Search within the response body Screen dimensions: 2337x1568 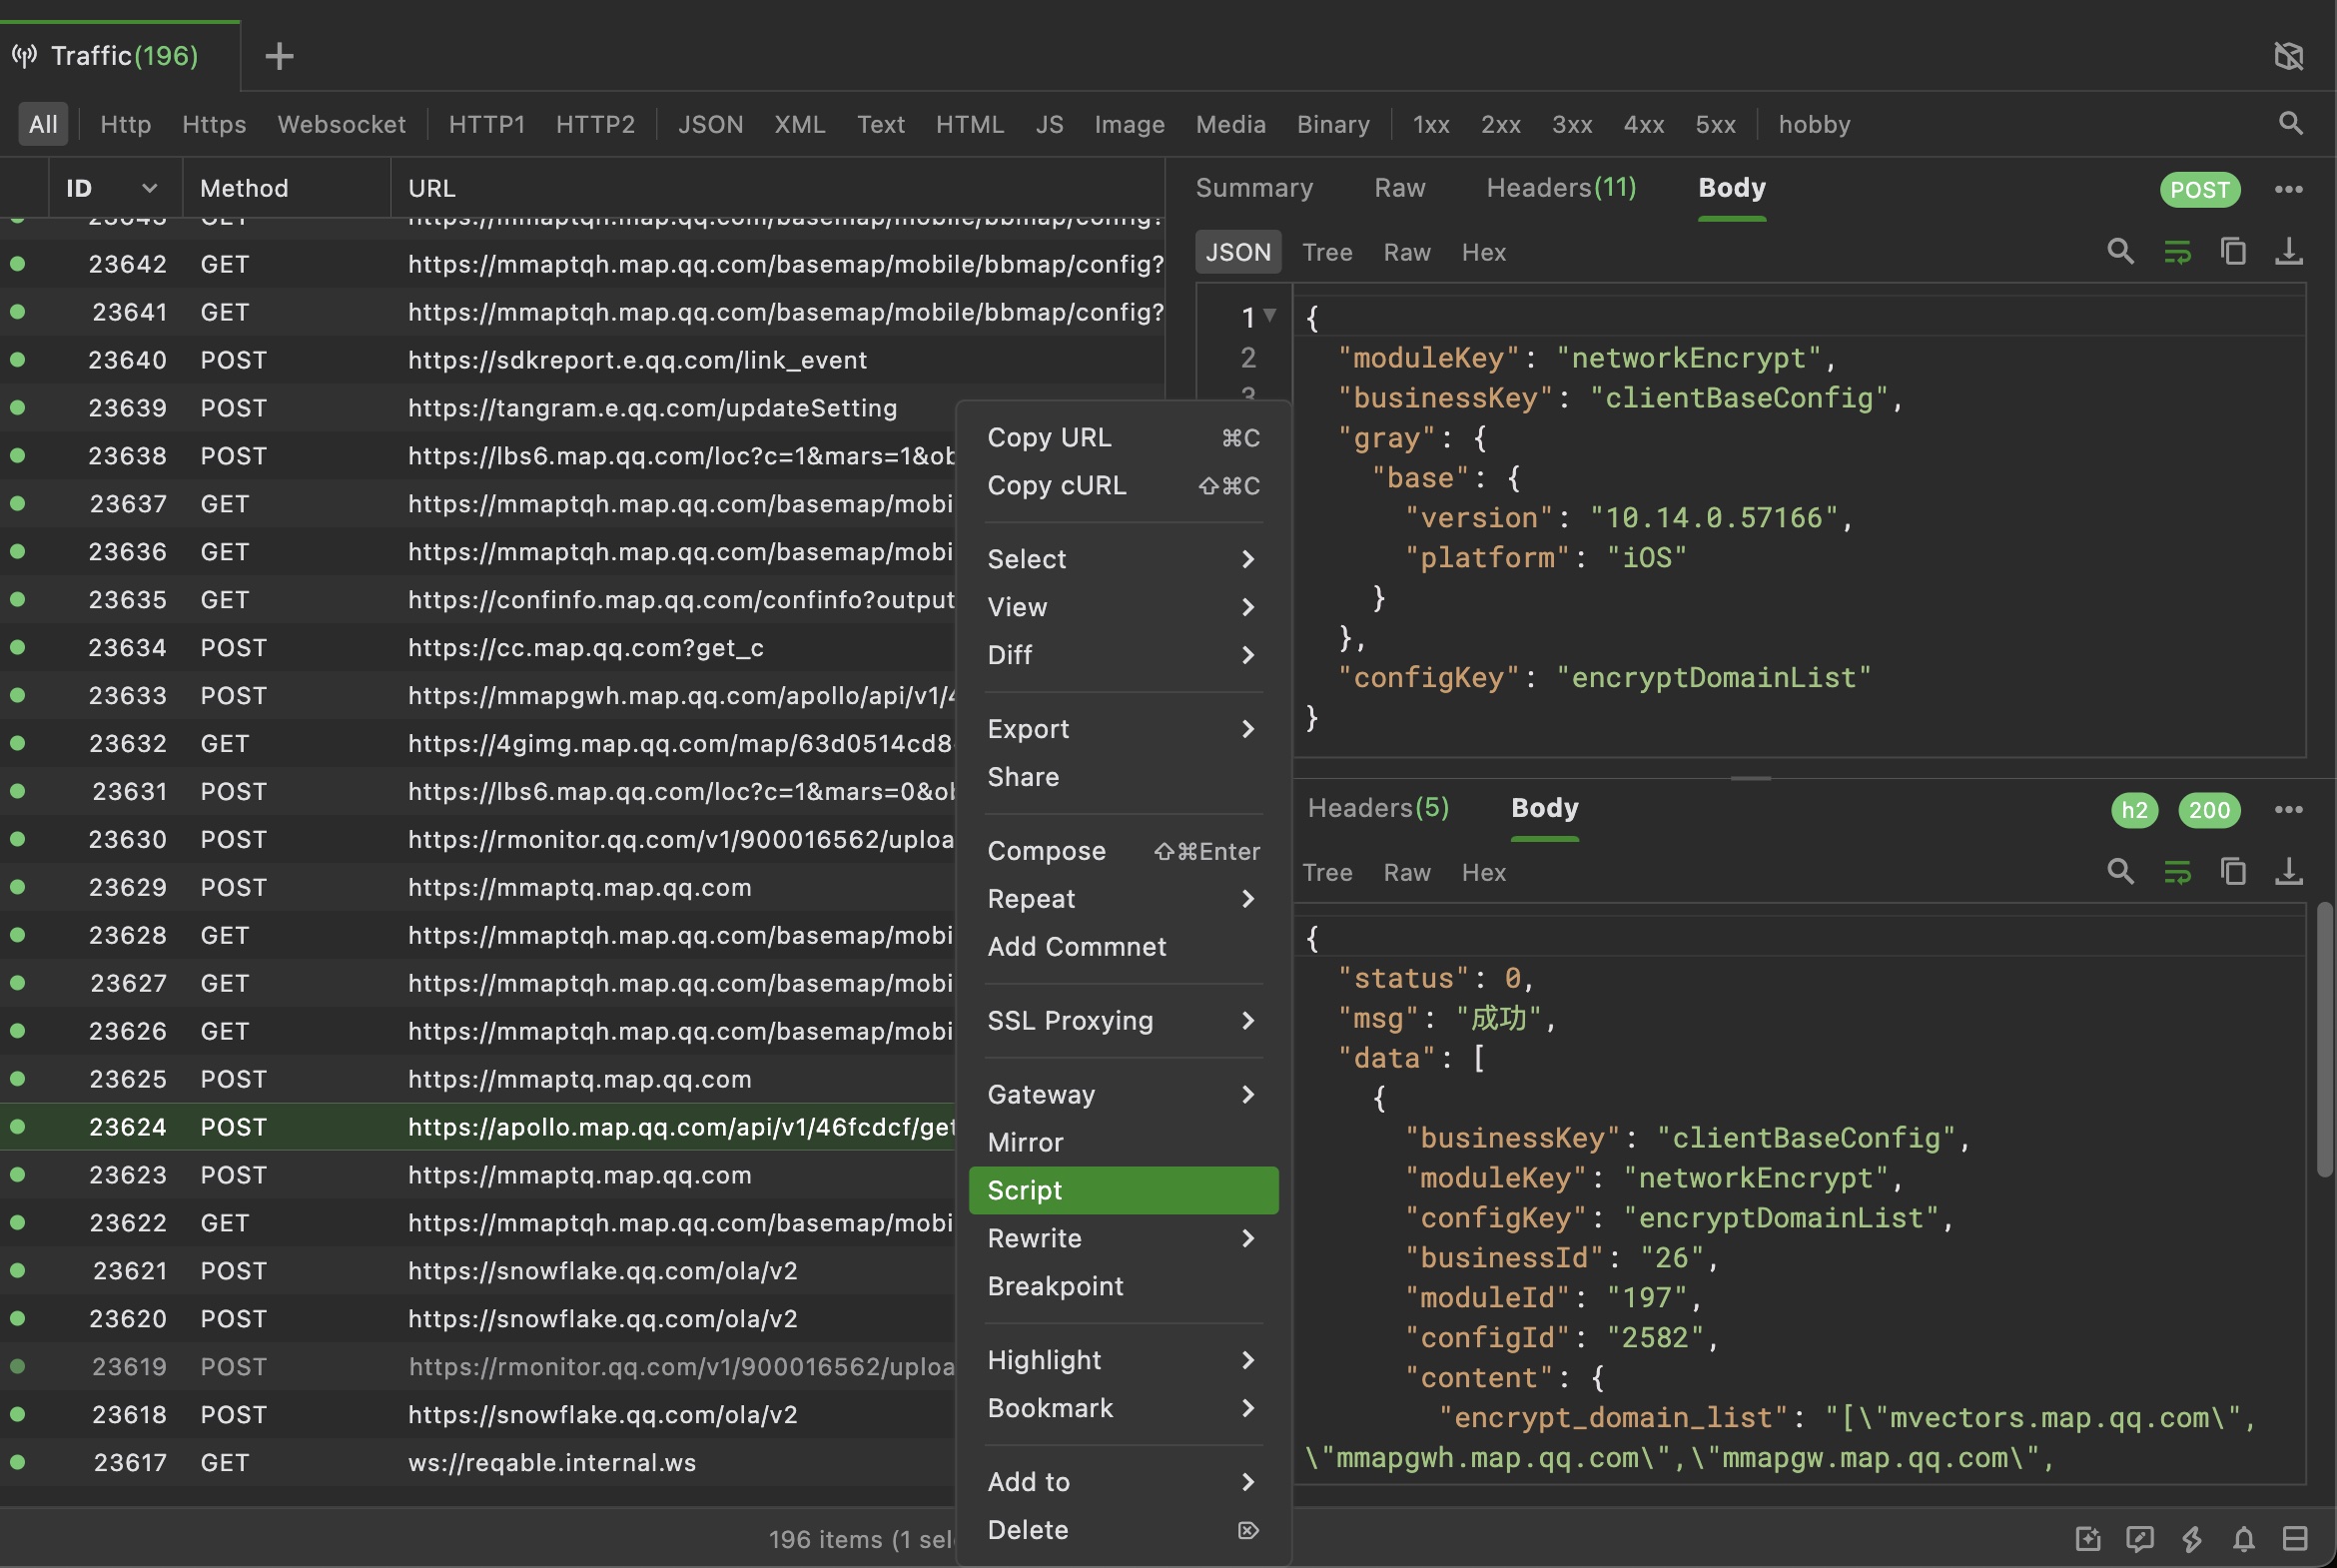tap(2120, 871)
